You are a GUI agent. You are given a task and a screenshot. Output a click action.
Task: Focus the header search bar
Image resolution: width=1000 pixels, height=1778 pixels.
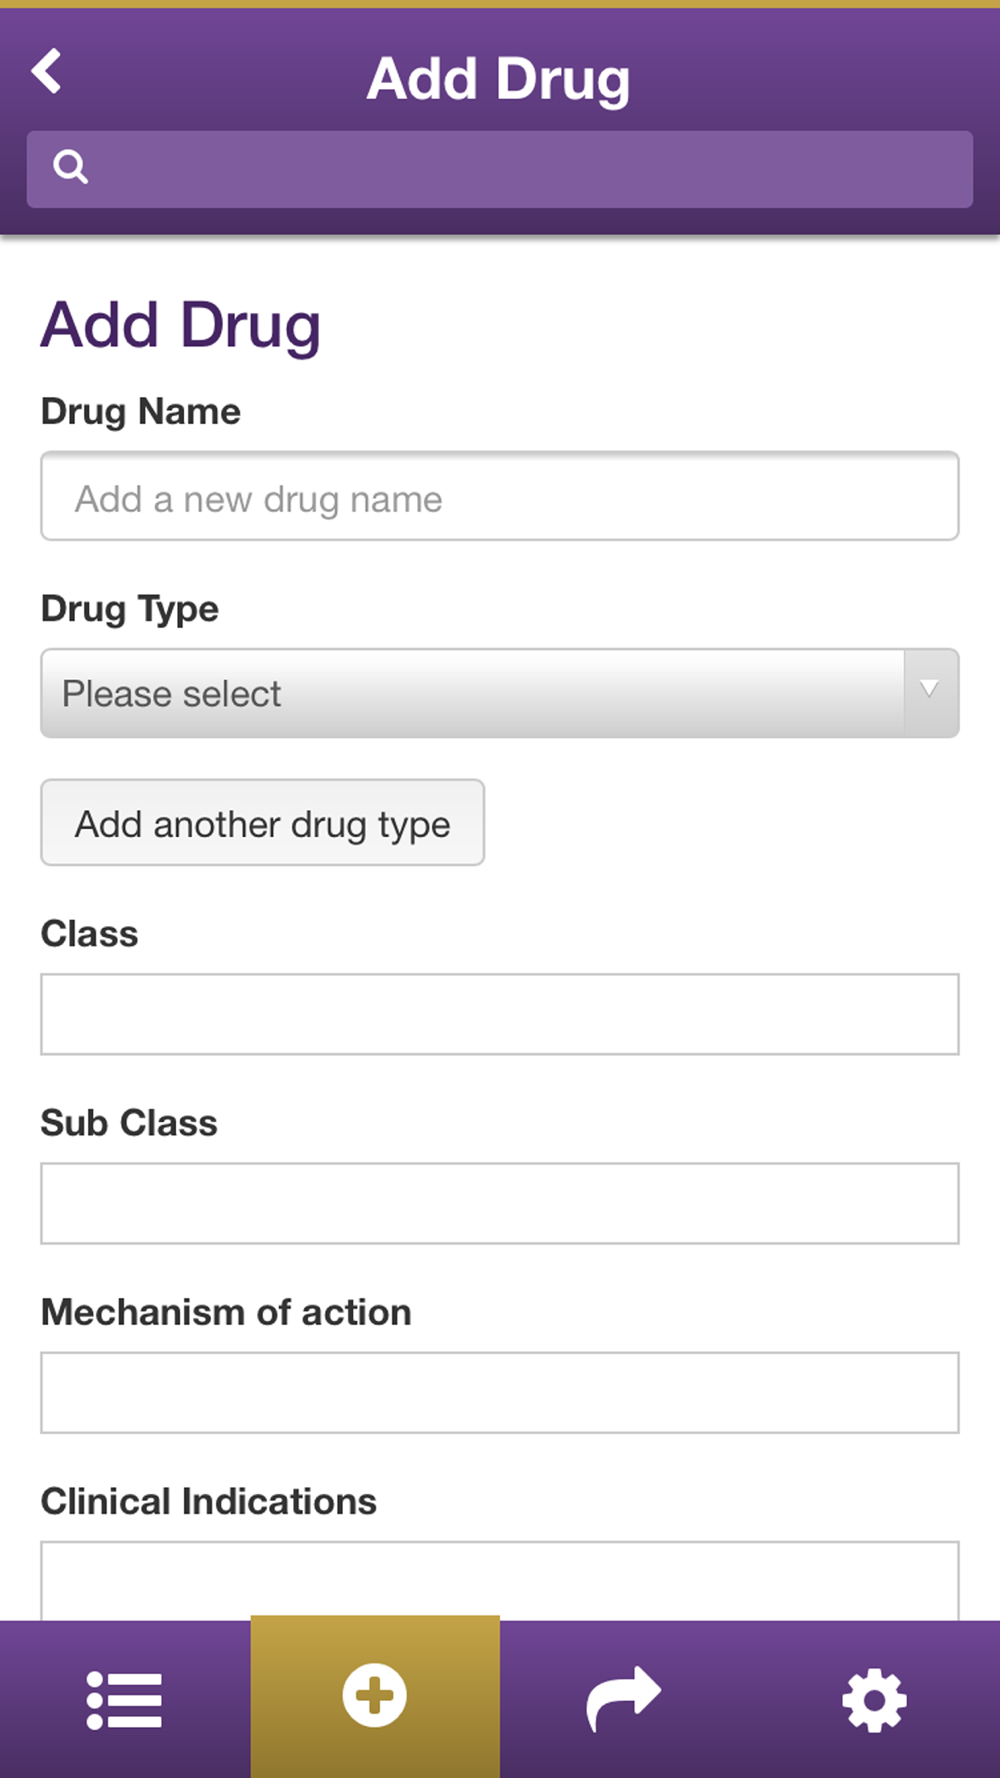[520, 169]
